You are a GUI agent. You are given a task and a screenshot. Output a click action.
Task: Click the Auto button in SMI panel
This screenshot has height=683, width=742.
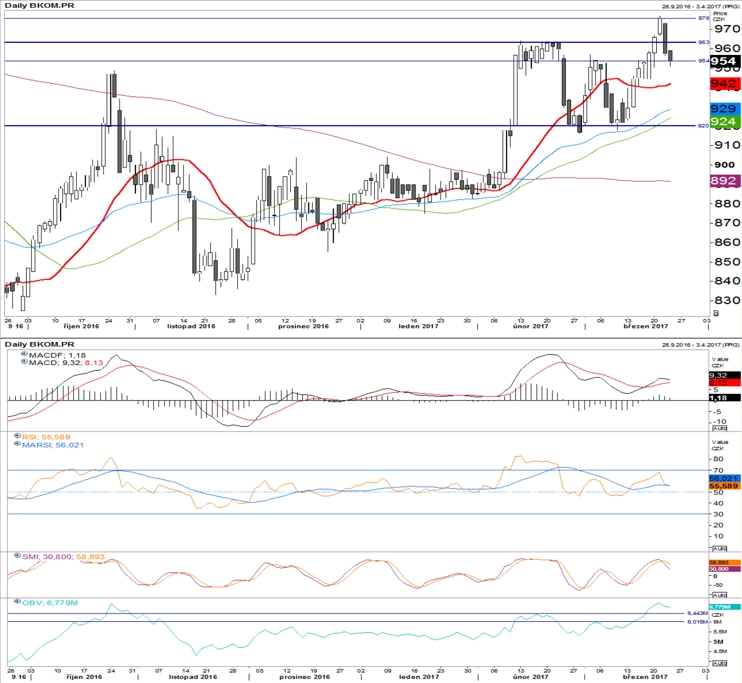(x=719, y=595)
